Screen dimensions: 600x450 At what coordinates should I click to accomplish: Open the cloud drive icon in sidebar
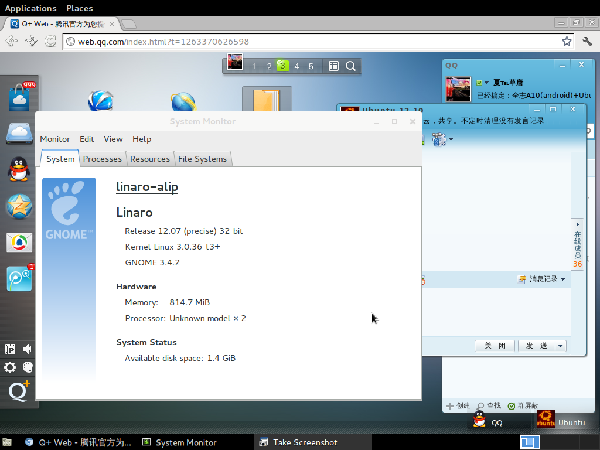click(x=19, y=134)
